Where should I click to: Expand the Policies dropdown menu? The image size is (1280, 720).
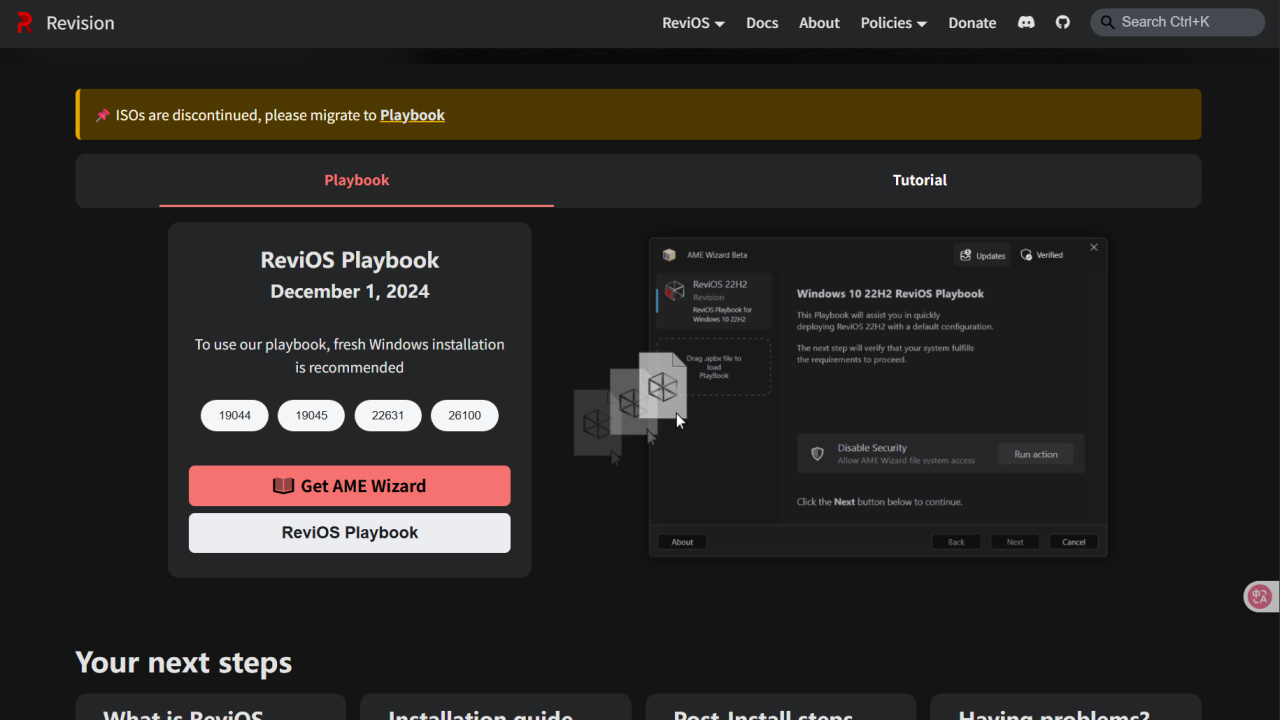tap(893, 23)
